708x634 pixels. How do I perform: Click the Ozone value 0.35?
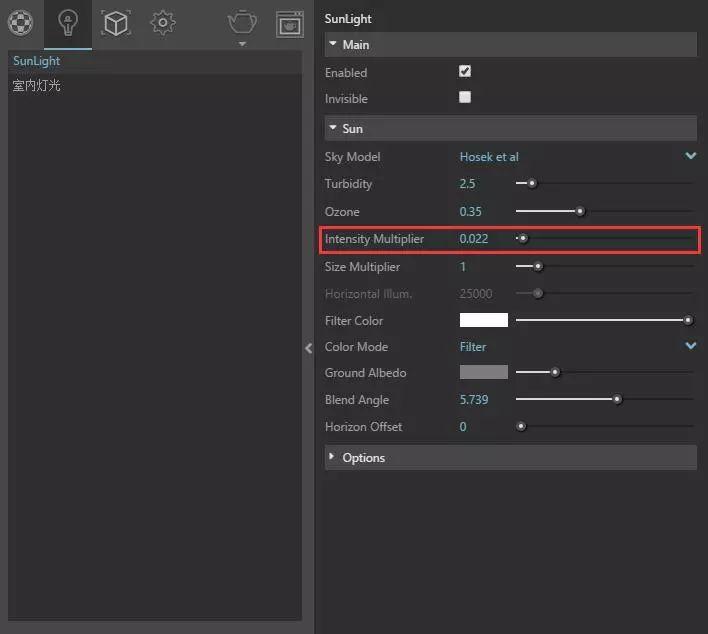pos(470,211)
